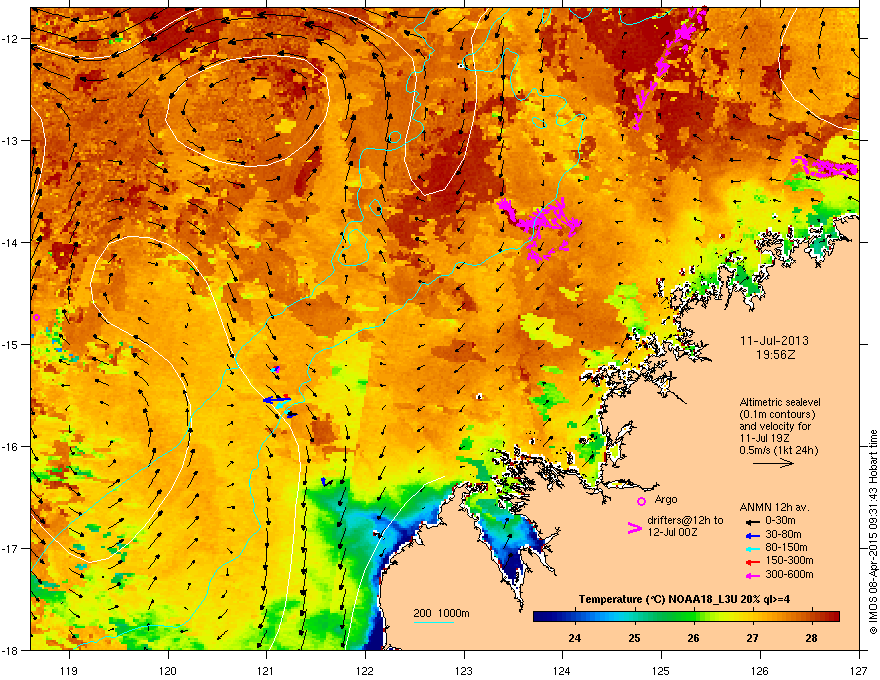
Task: Click the longitude axis label '125'
Action: click(661, 670)
